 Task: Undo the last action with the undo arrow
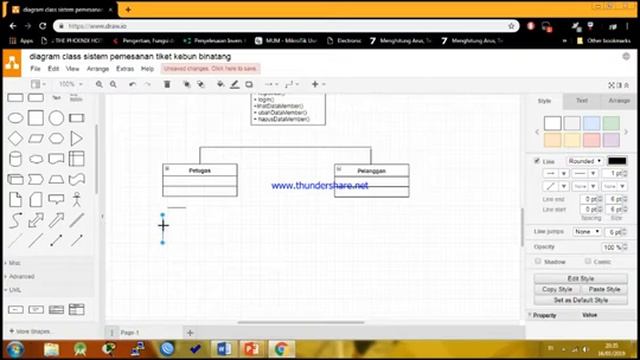point(132,84)
